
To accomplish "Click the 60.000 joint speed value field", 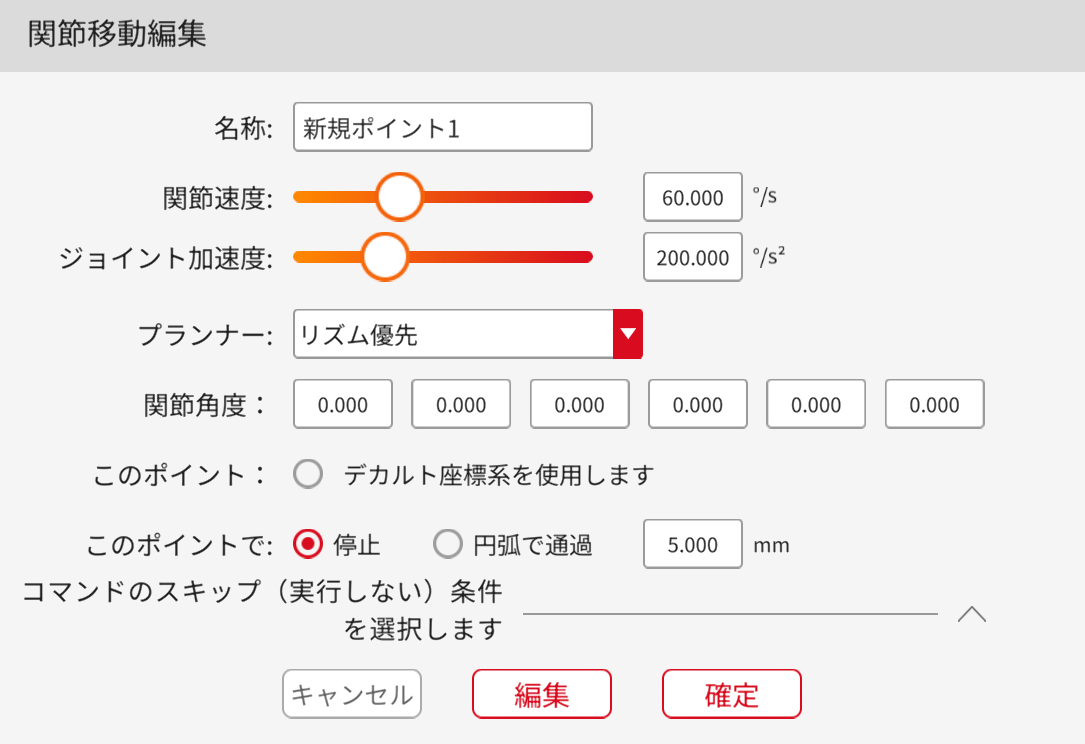I will (692, 198).
